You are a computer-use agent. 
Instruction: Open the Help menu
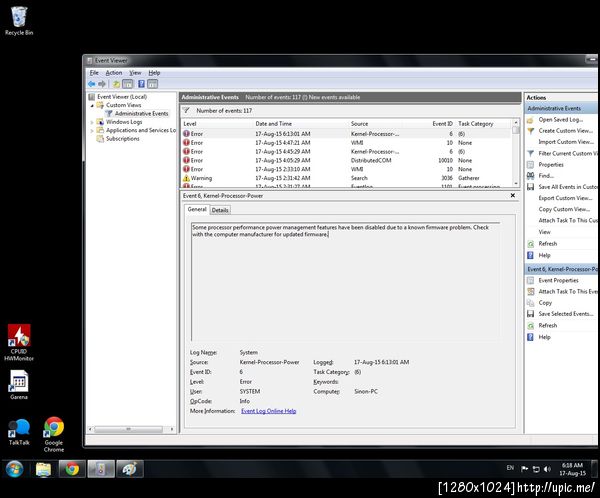click(x=154, y=73)
